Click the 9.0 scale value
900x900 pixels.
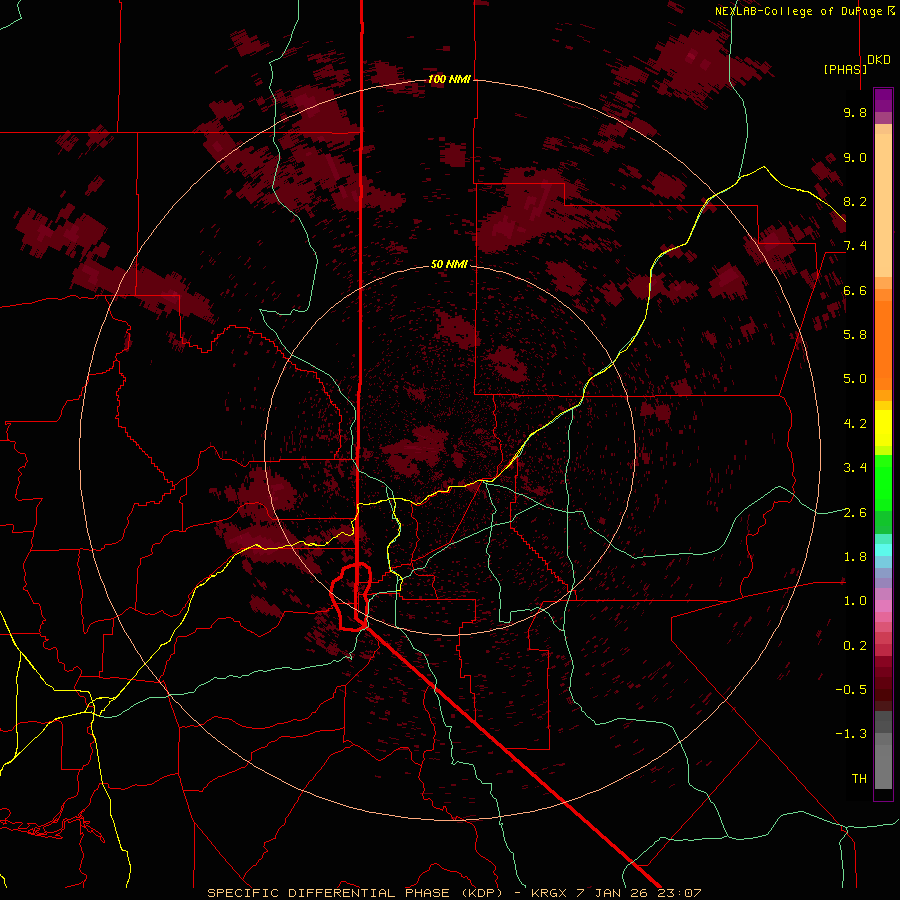pyautogui.click(x=855, y=157)
